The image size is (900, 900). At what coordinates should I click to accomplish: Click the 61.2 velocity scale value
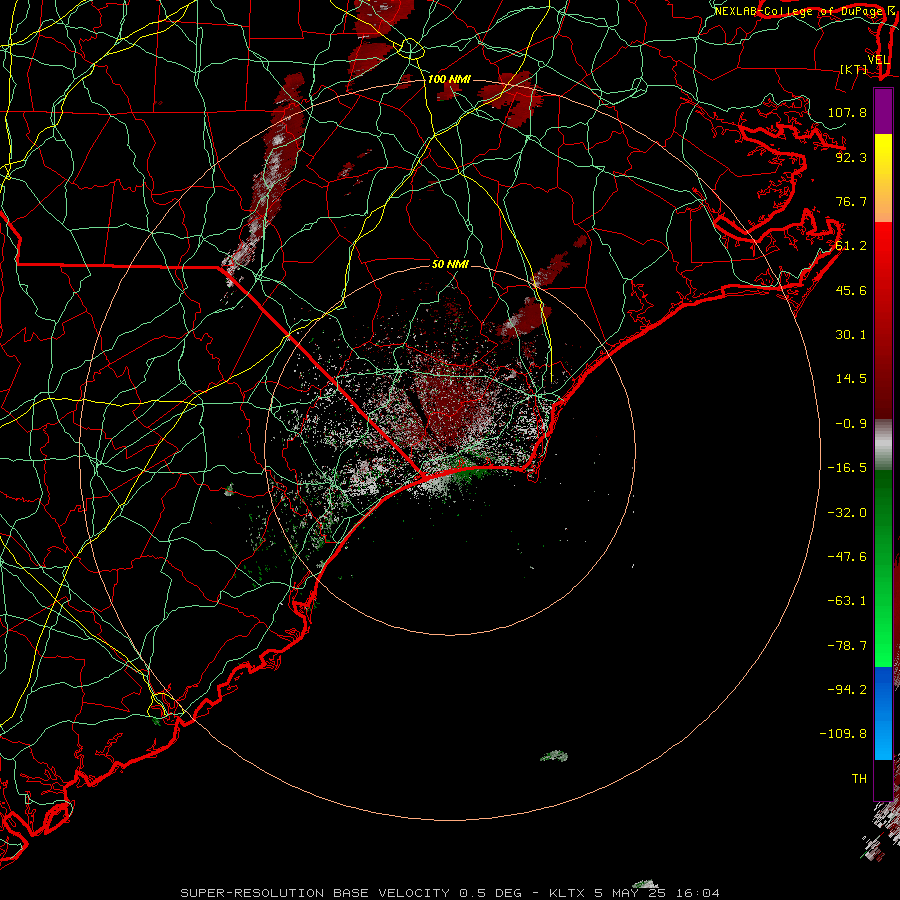click(x=851, y=246)
